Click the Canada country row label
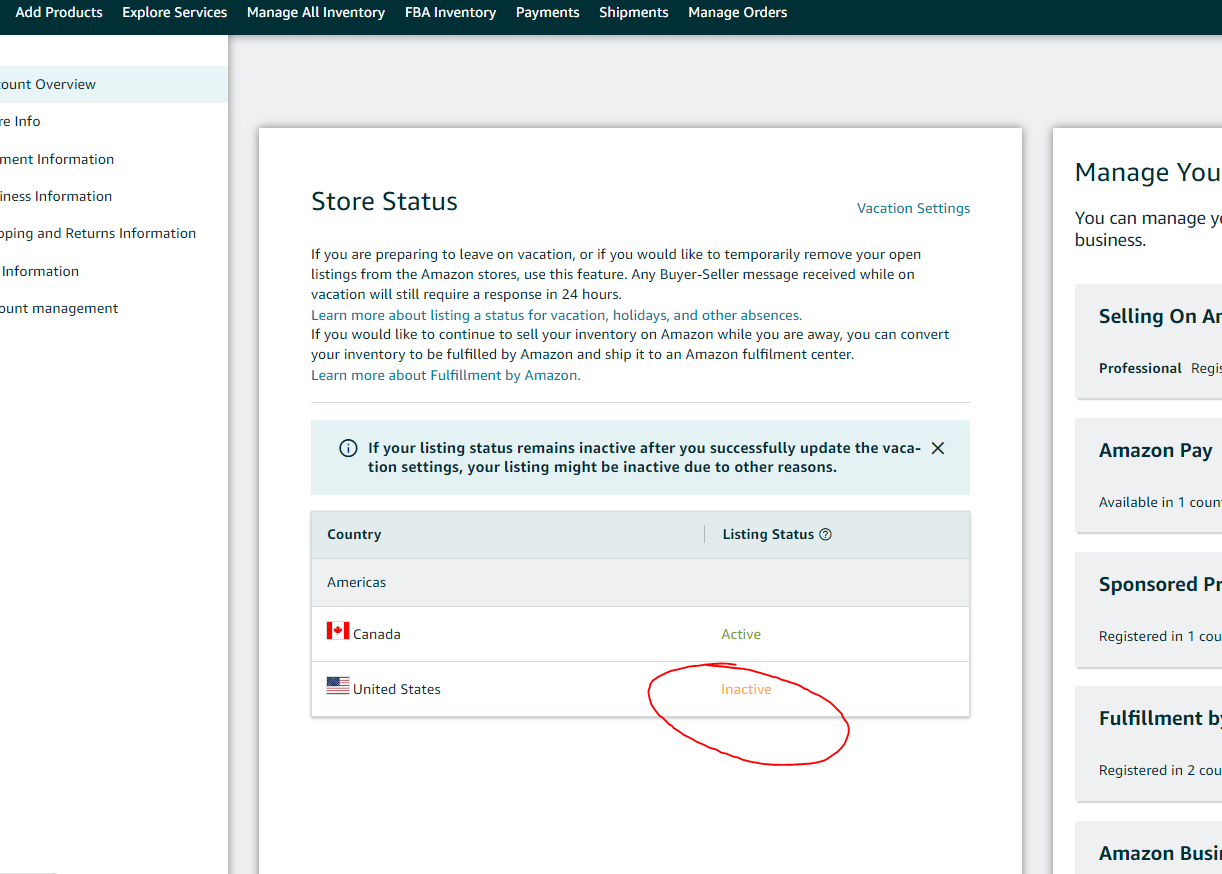This screenshot has width=1222, height=874. (x=377, y=634)
